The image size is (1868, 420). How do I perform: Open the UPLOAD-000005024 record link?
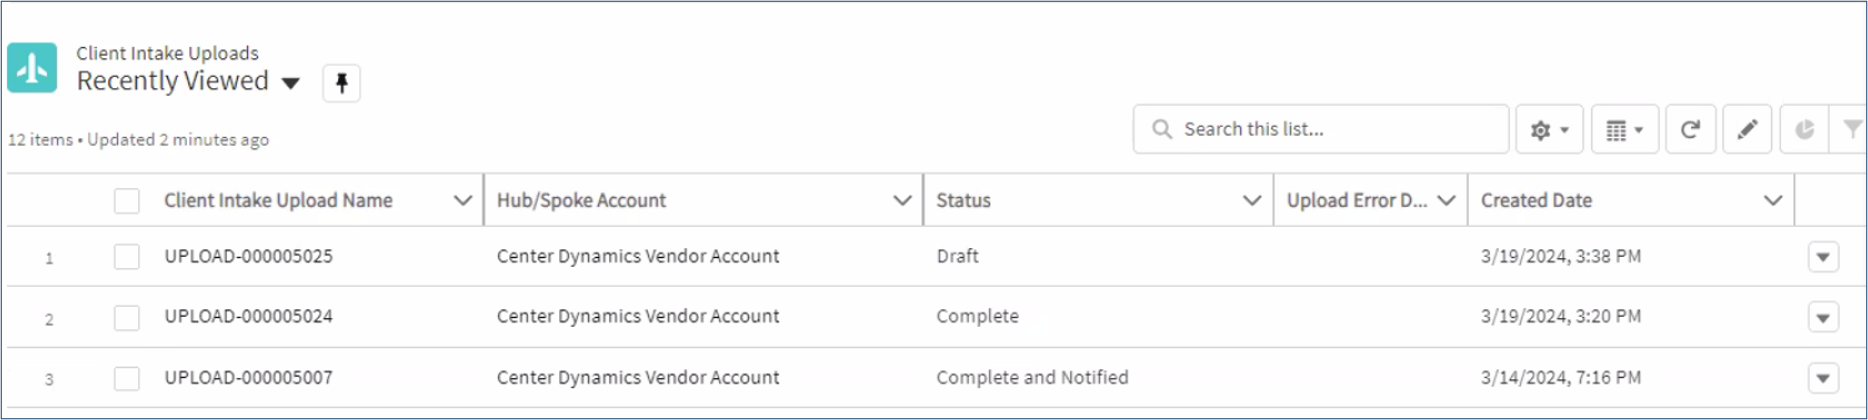pos(248,317)
